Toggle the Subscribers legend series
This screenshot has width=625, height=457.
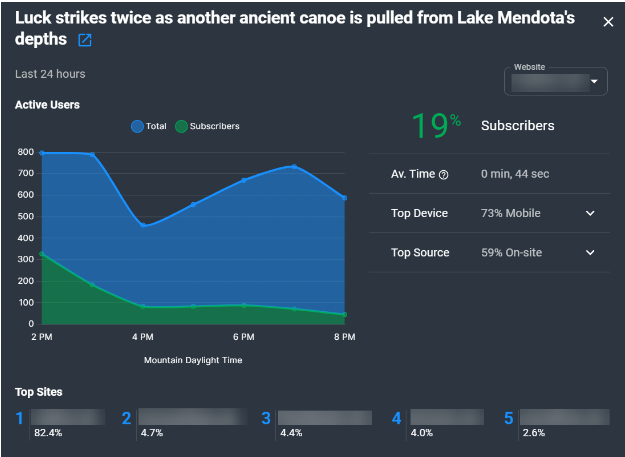(x=207, y=126)
